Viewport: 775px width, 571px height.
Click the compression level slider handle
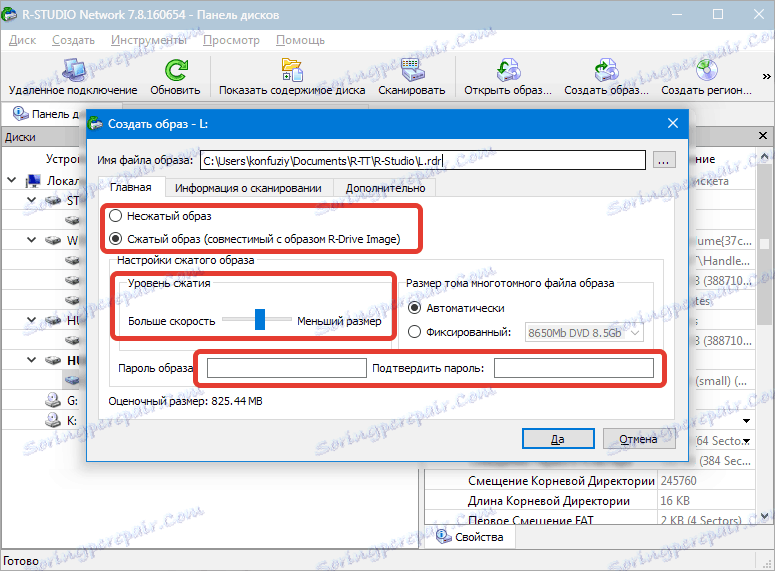tap(260, 319)
